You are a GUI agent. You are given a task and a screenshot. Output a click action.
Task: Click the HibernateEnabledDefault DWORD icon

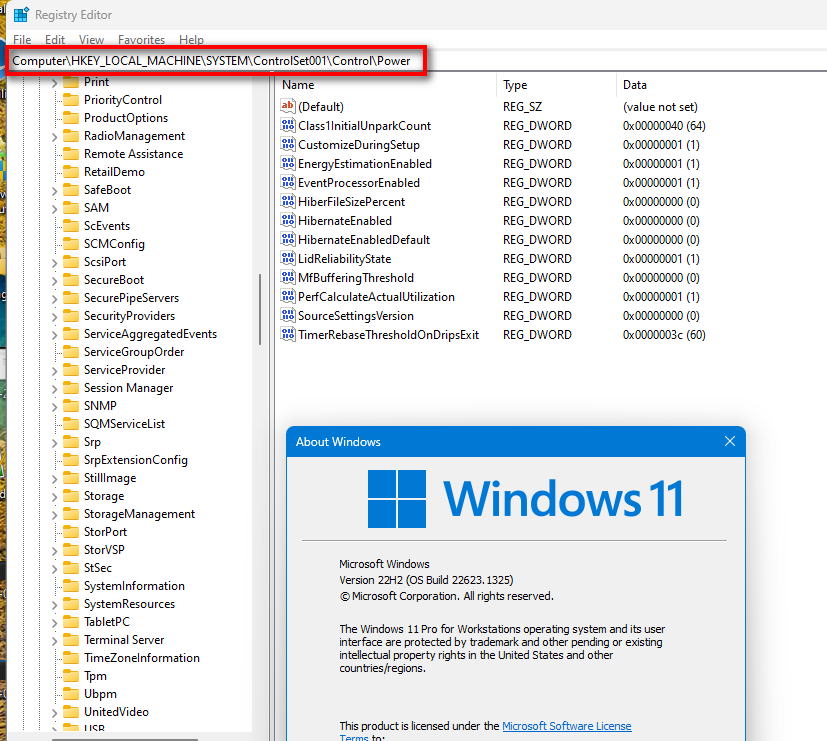tap(287, 239)
